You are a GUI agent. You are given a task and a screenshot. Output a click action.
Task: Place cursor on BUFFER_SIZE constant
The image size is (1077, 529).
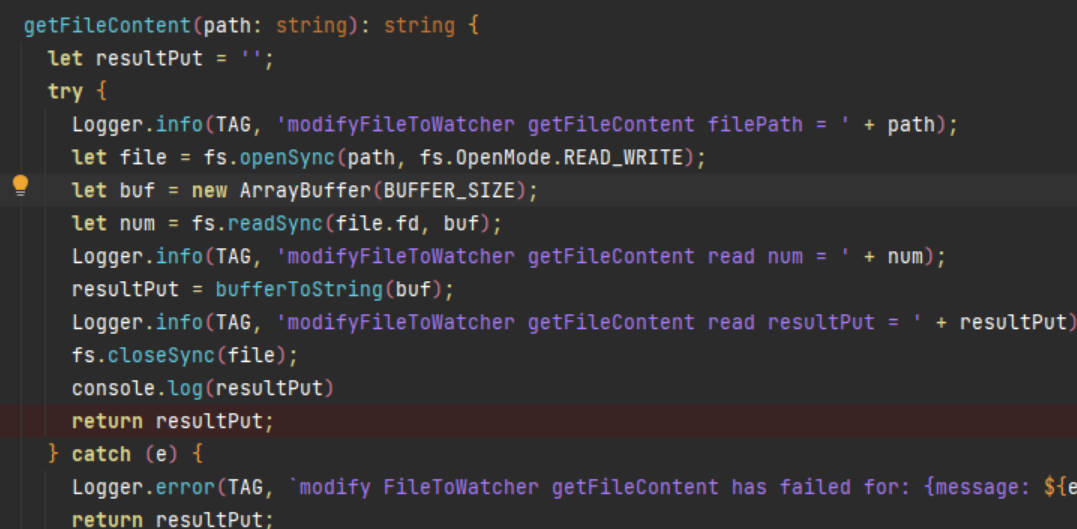click(449, 191)
